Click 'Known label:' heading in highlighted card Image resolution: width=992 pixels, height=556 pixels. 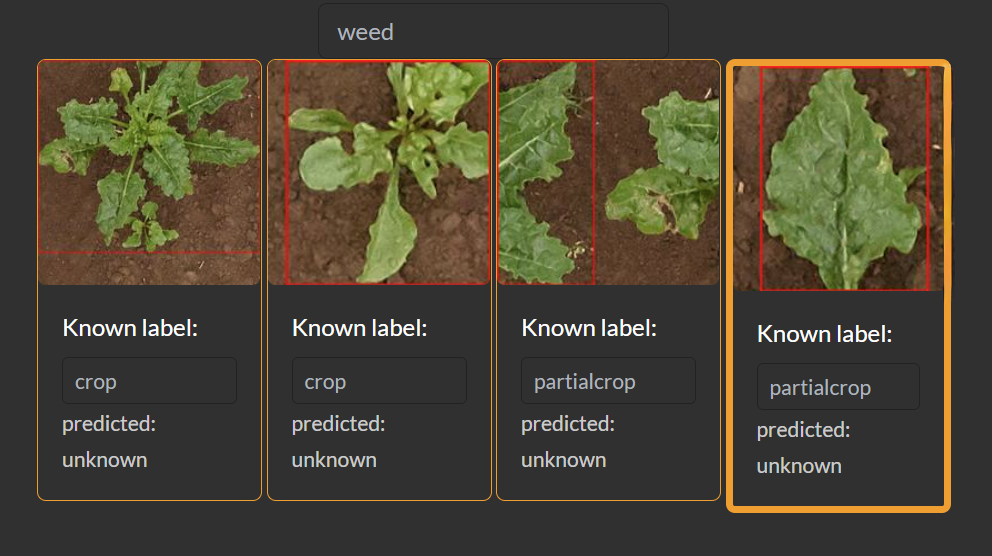coord(824,334)
